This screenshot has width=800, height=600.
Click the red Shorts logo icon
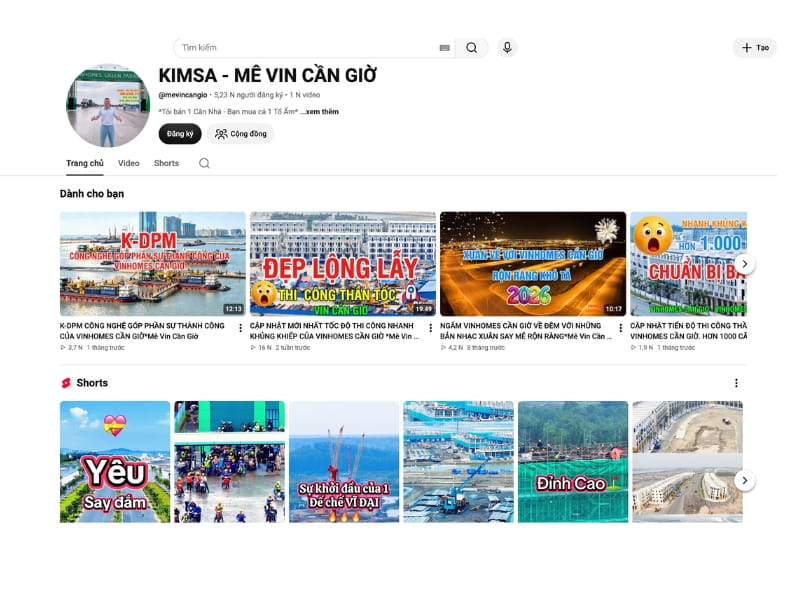66,383
